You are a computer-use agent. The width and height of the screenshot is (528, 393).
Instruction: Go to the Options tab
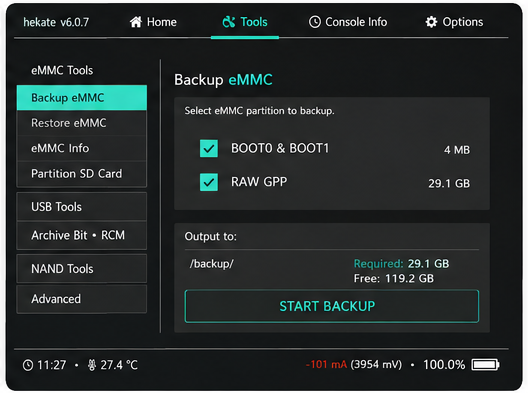tap(454, 22)
